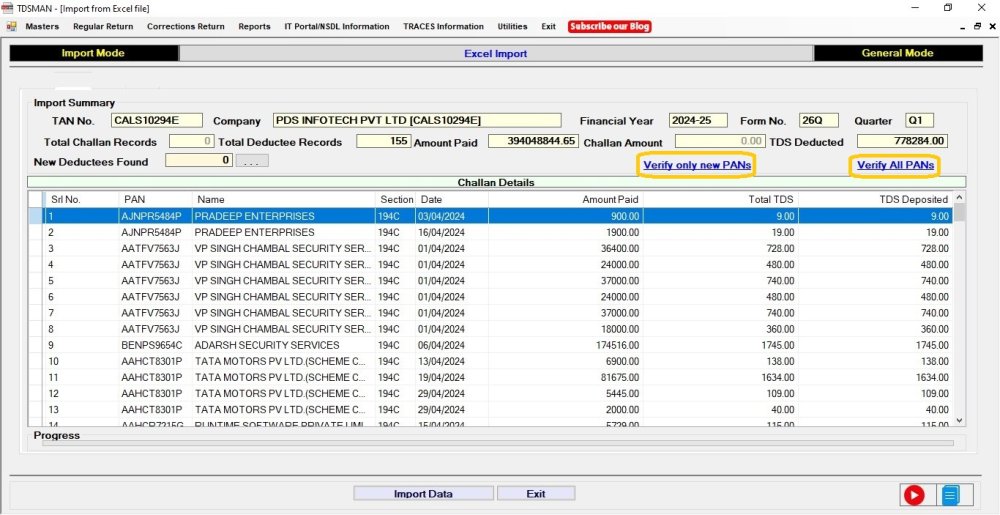Restore the inner child window
The image size is (1000, 515).
[x=977, y=26]
